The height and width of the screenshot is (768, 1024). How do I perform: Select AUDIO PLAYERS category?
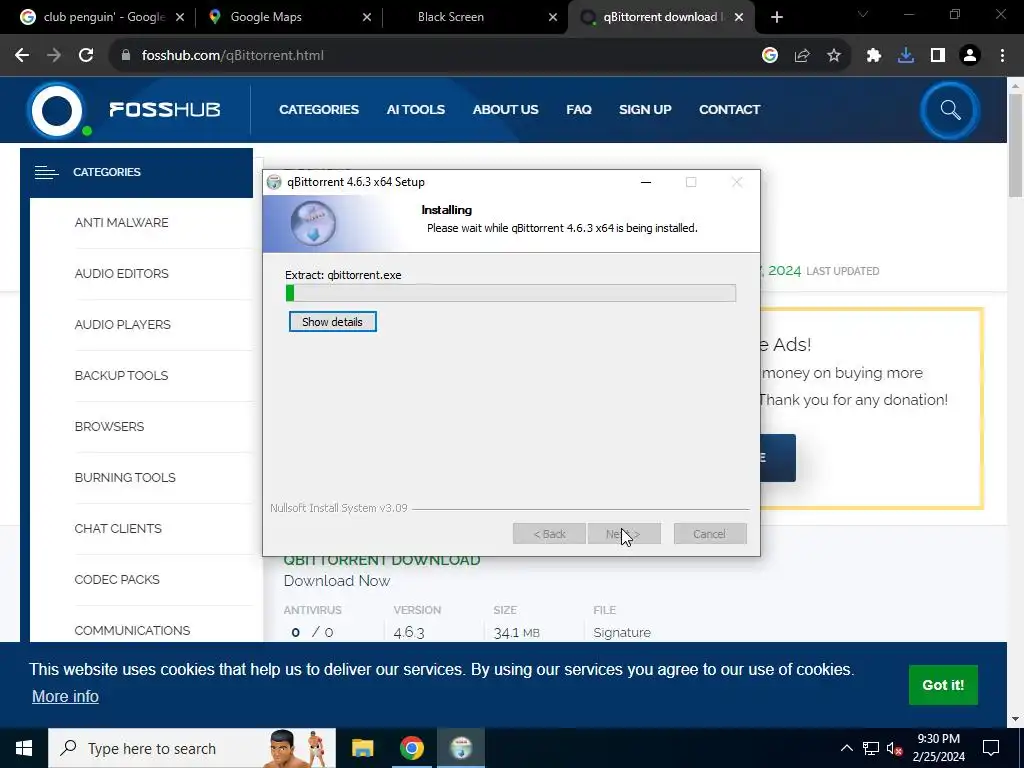coord(122,325)
